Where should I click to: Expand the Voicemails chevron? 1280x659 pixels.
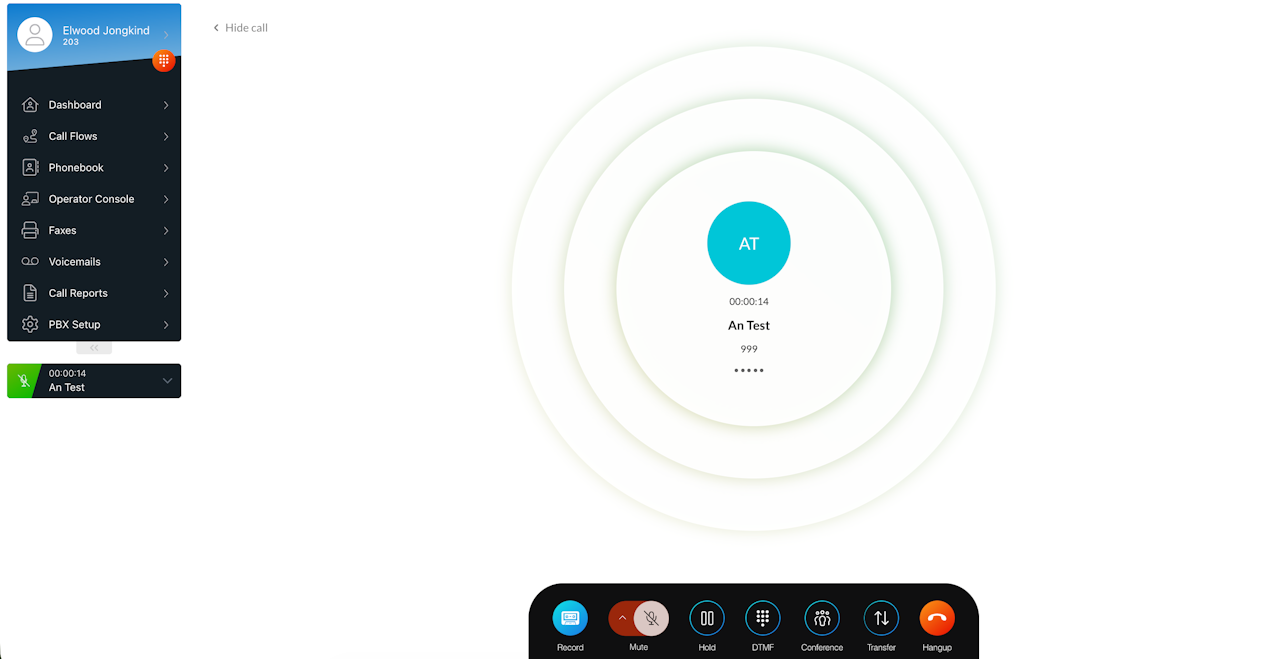tap(166, 262)
